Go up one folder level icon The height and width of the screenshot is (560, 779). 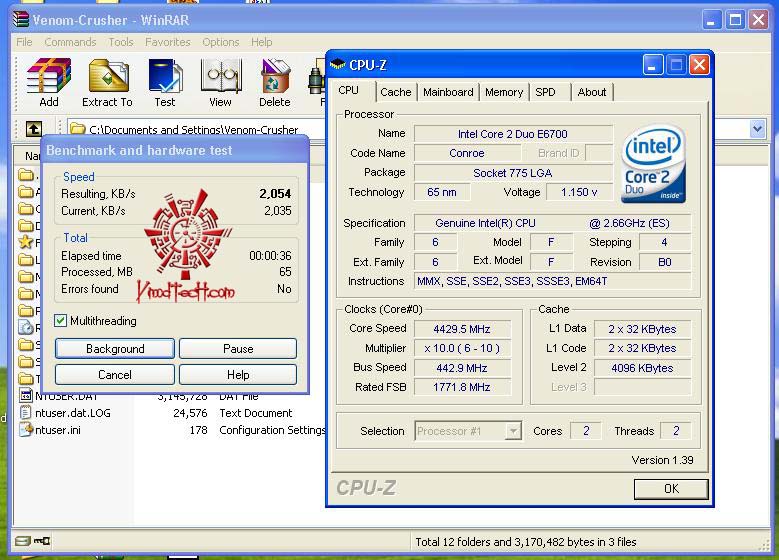pyautogui.click(x=34, y=129)
